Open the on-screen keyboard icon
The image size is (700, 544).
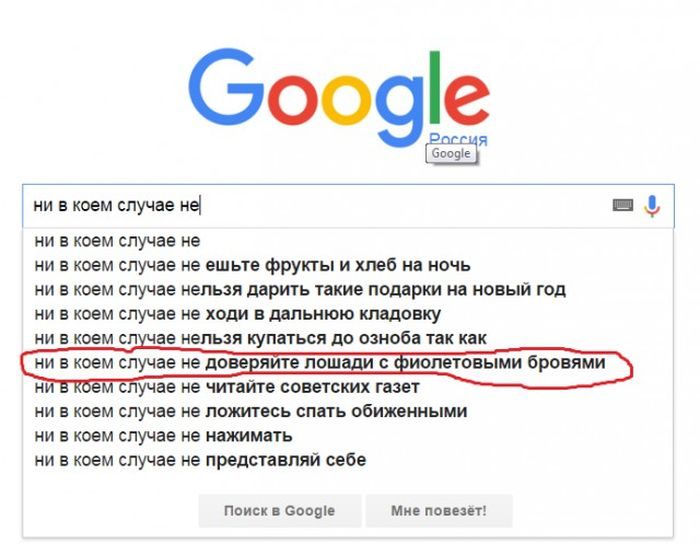623,206
